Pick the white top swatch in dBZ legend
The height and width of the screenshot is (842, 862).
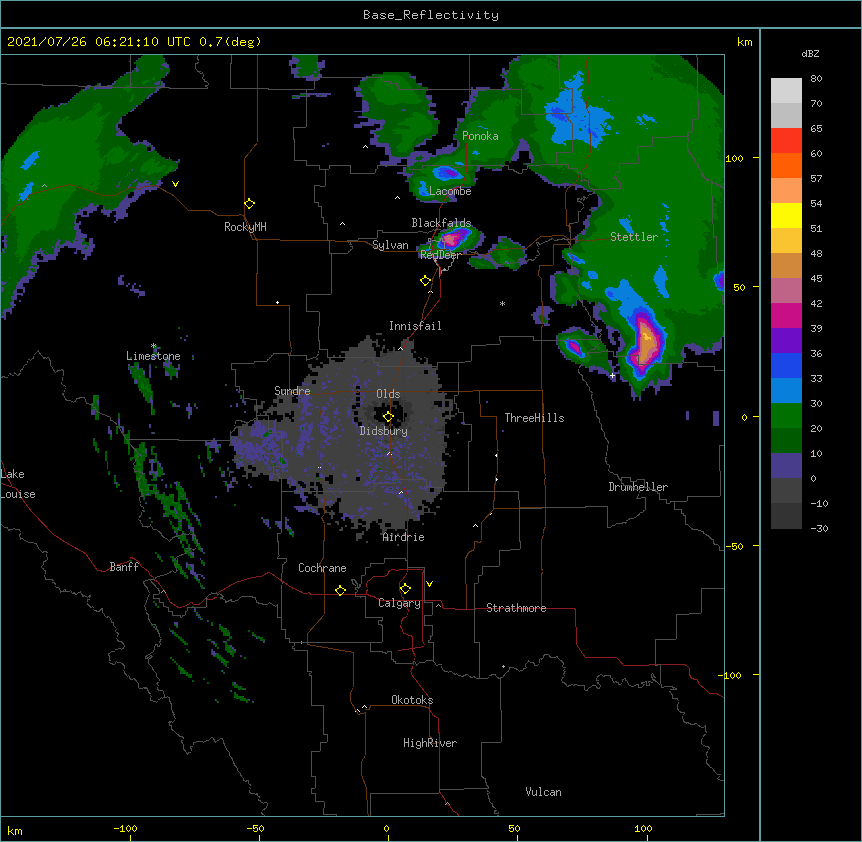click(786, 91)
